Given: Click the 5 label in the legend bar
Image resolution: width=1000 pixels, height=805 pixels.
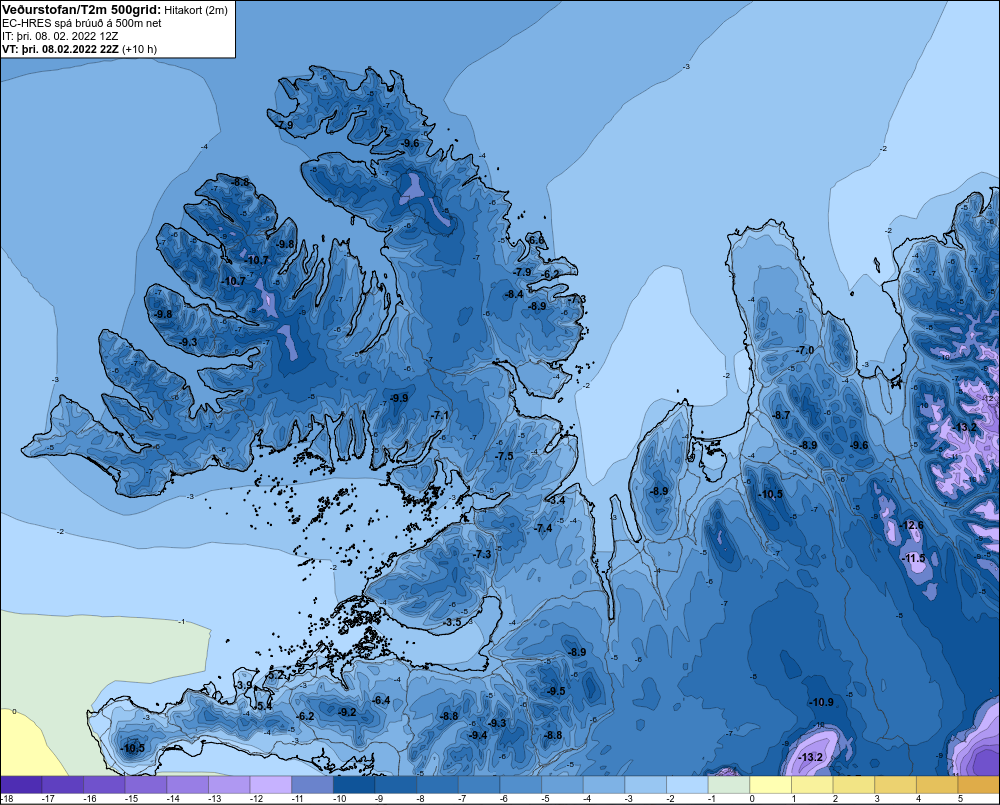Looking at the screenshot, I should click(960, 799).
